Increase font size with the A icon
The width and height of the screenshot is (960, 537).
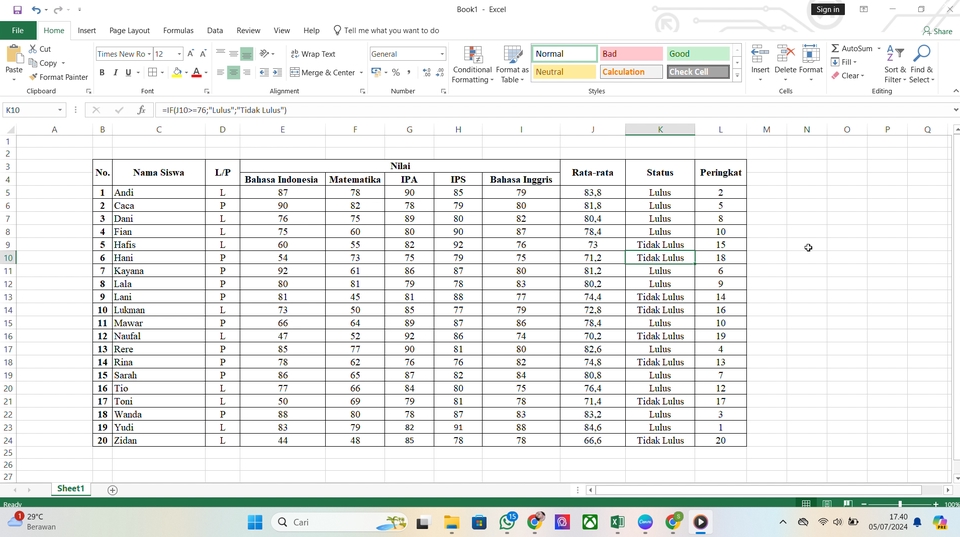(x=190, y=54)
